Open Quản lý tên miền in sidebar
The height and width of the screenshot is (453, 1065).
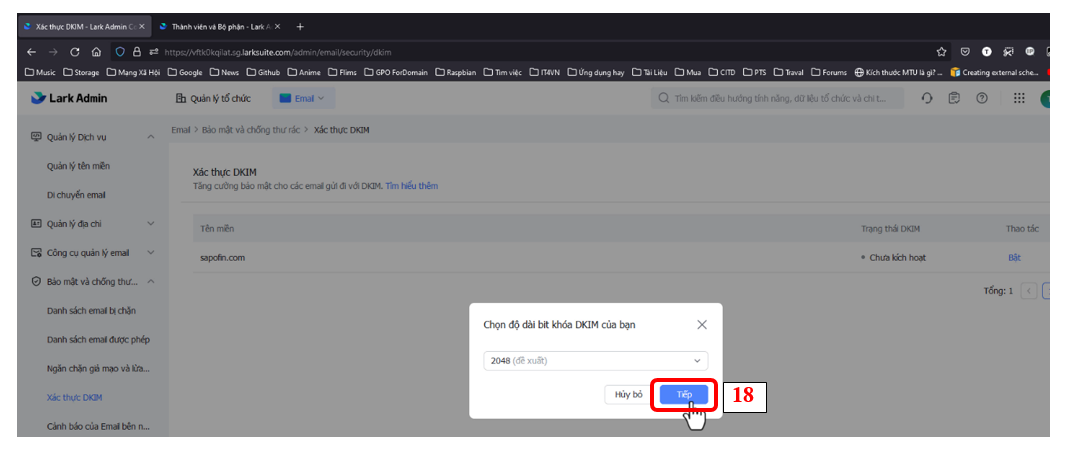point(78,166)
